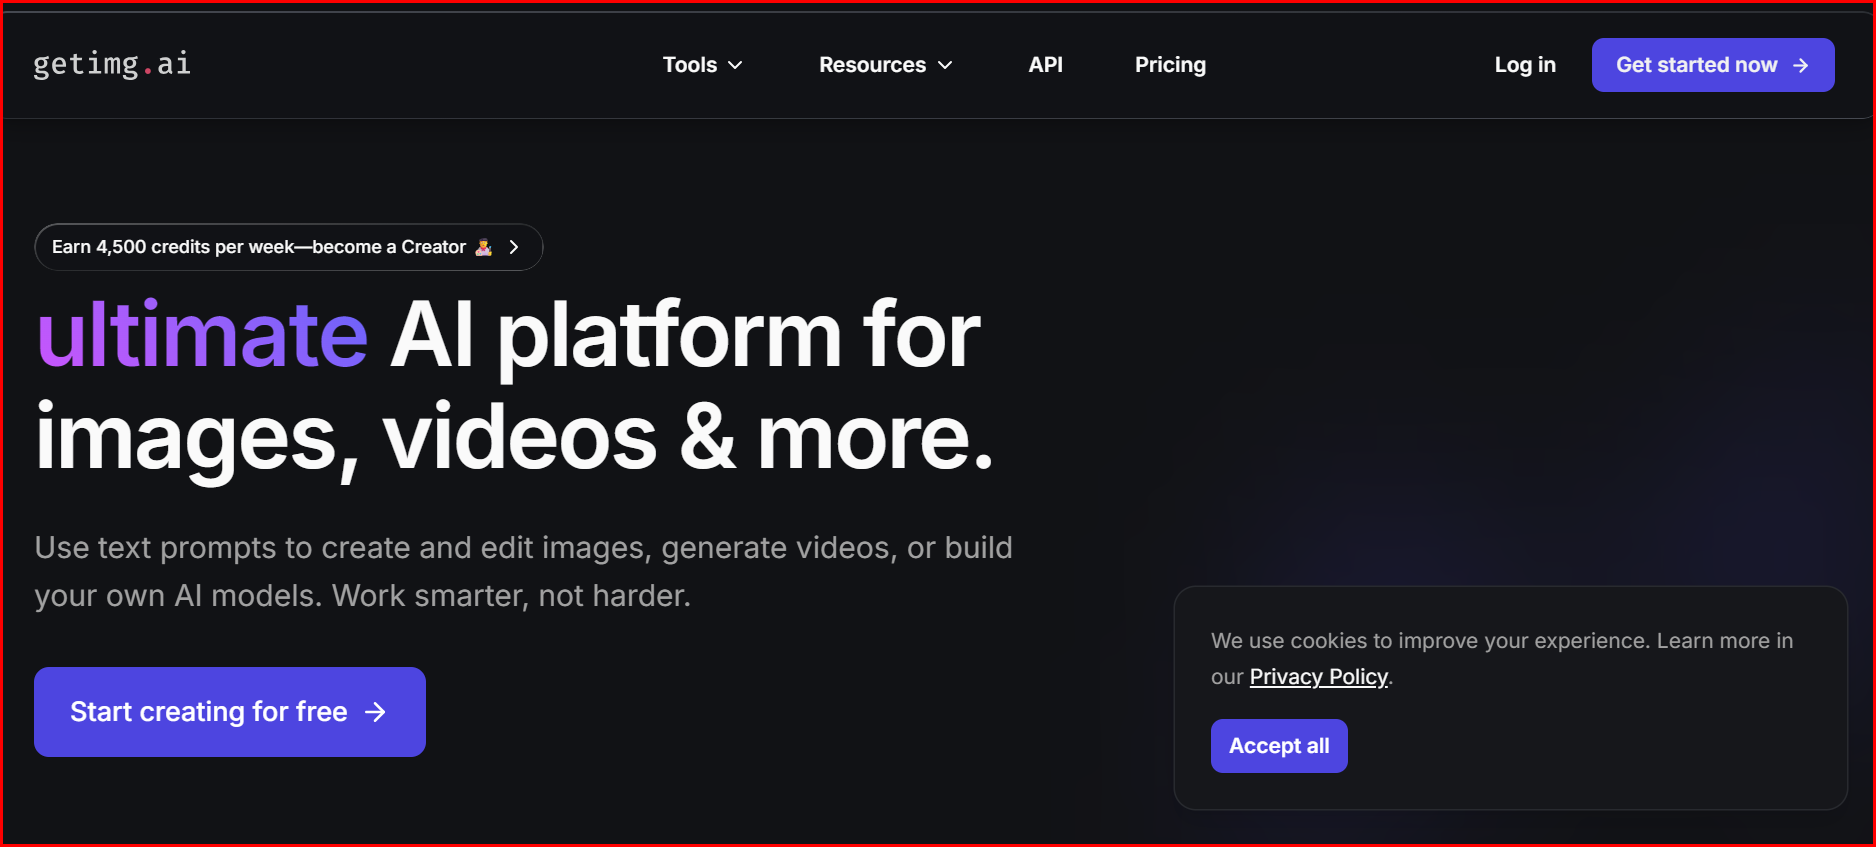Click the arrow icon in Start creating for free
The width and height of the screenshot is (1876, 847).
pyautogui.click(x=375, y=712)
